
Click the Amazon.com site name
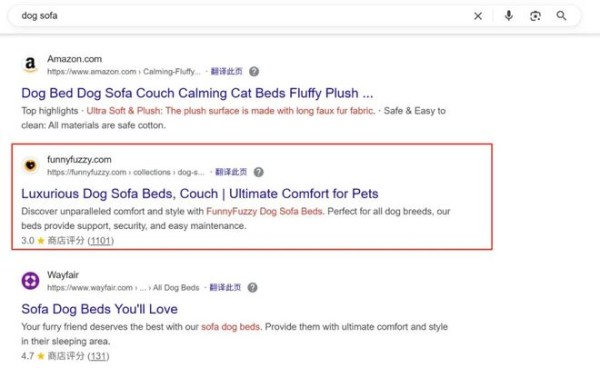(75, 59)
